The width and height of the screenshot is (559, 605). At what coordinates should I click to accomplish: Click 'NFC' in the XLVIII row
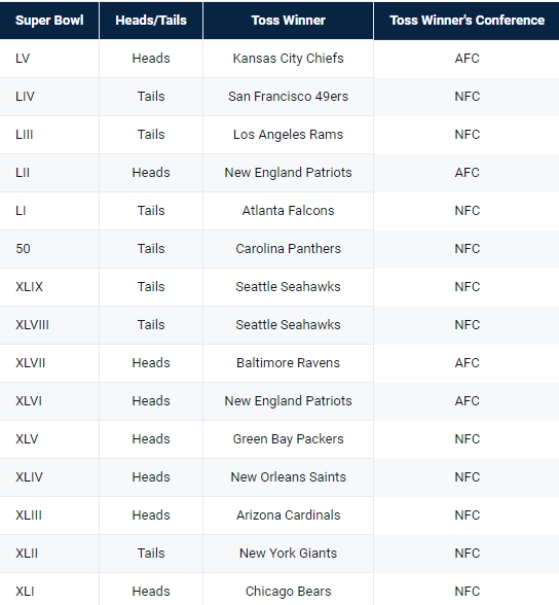pyautogui.click(x=467, y=325)
